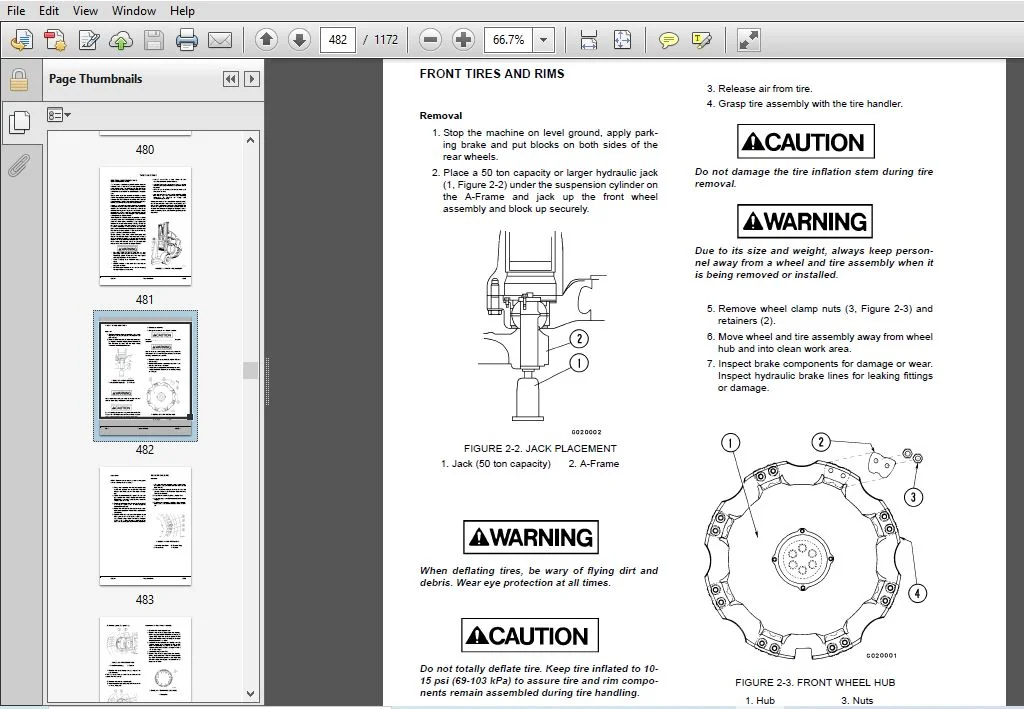Open the View menu
The height and width of the screenshot is (709, 1024).
(x=85, y=10)
